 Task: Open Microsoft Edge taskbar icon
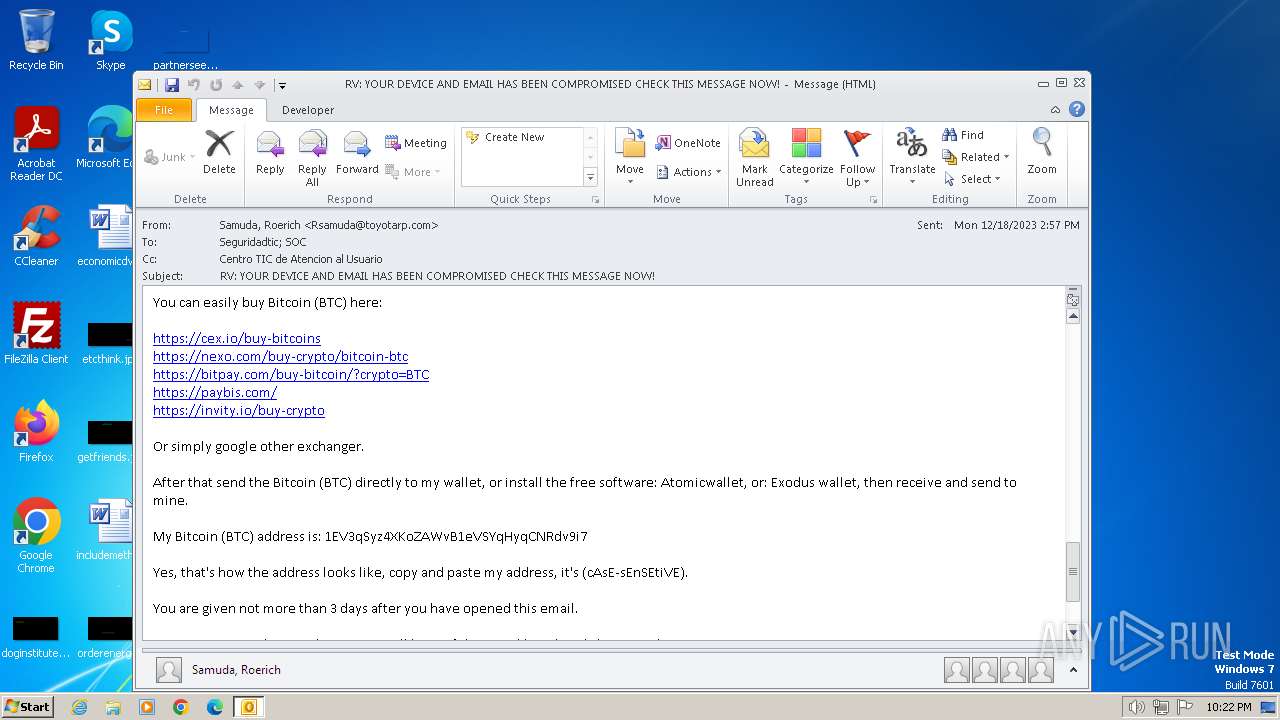[214, 707]
